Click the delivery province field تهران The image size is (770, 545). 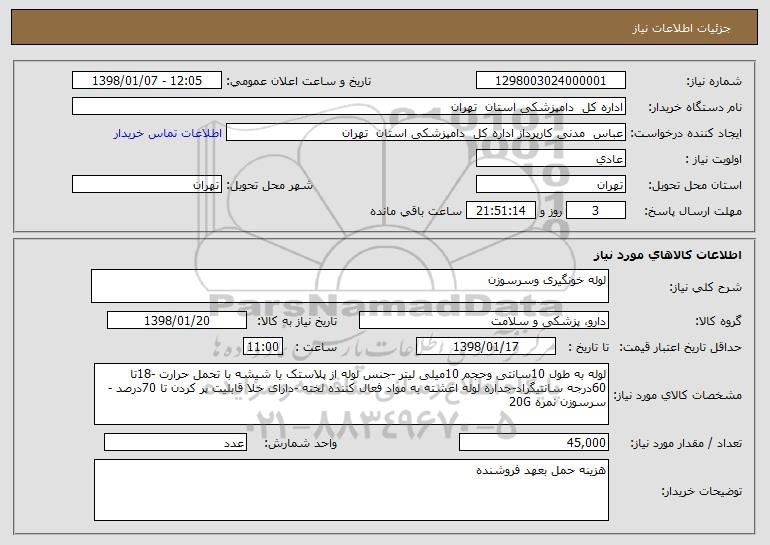550,185
